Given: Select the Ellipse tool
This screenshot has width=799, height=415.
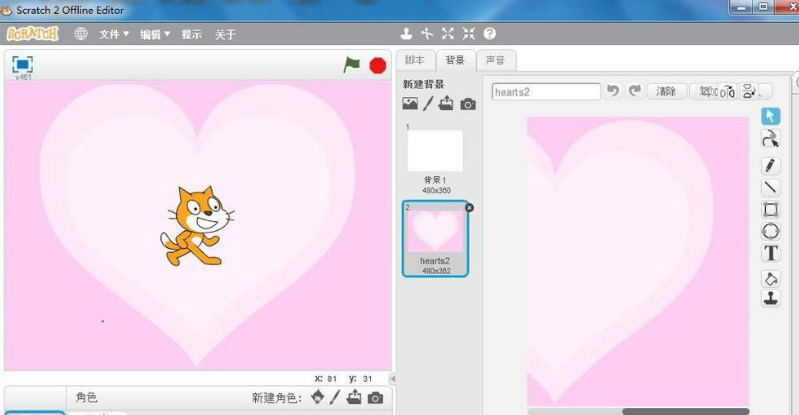Looking at the screenshot, I should (x=771, y=231).
